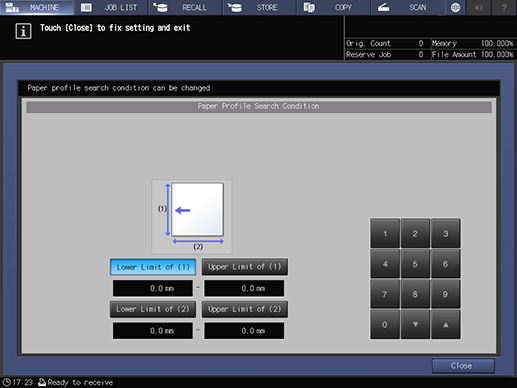Open the globe language icon
This screenshot has height=388, width=517.
455,7
